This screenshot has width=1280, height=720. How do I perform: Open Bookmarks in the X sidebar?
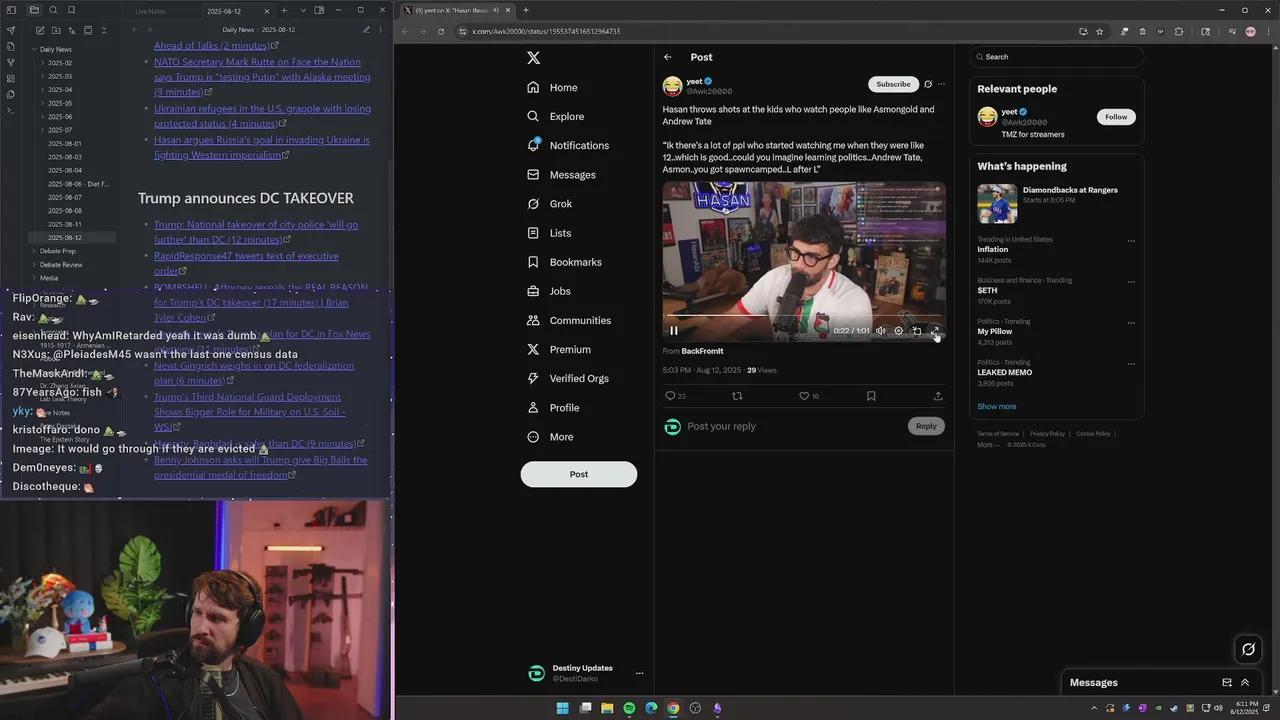[x=564, y=262]
